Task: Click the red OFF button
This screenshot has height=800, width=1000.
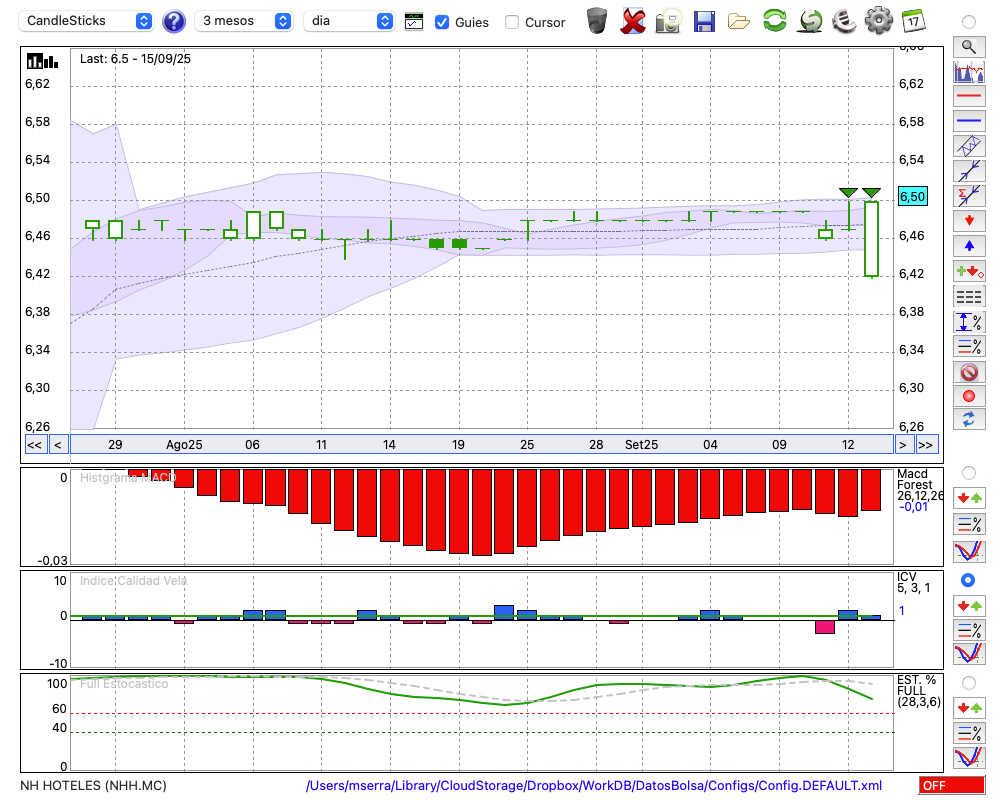Action: click(x=951, y=786)
